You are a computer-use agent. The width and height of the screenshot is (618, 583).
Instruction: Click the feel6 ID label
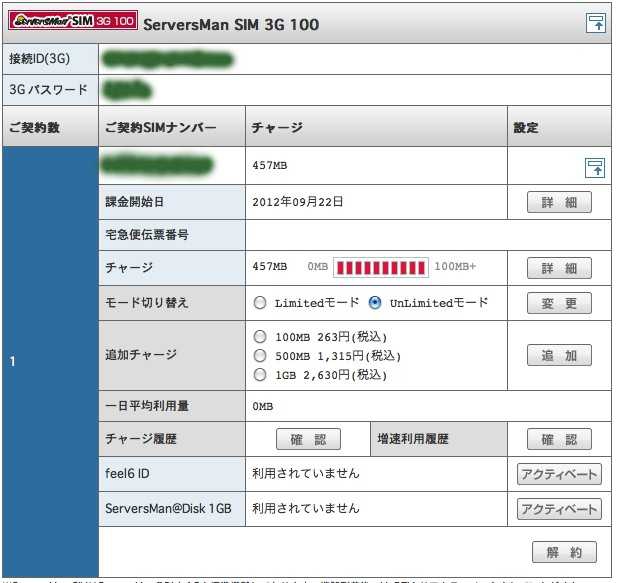click(127, 473)
